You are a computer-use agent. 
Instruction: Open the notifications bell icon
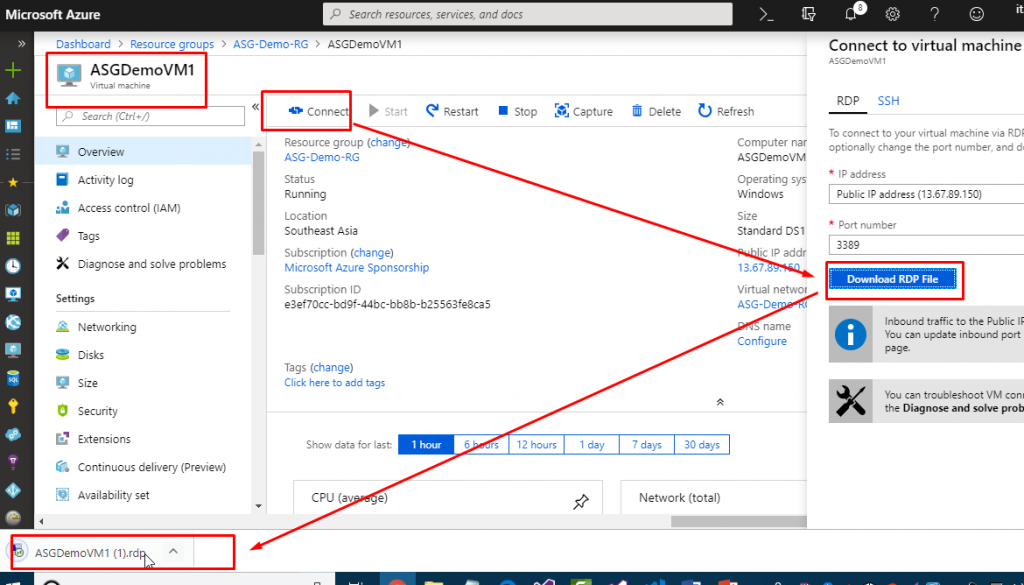[x=851, y=14]
